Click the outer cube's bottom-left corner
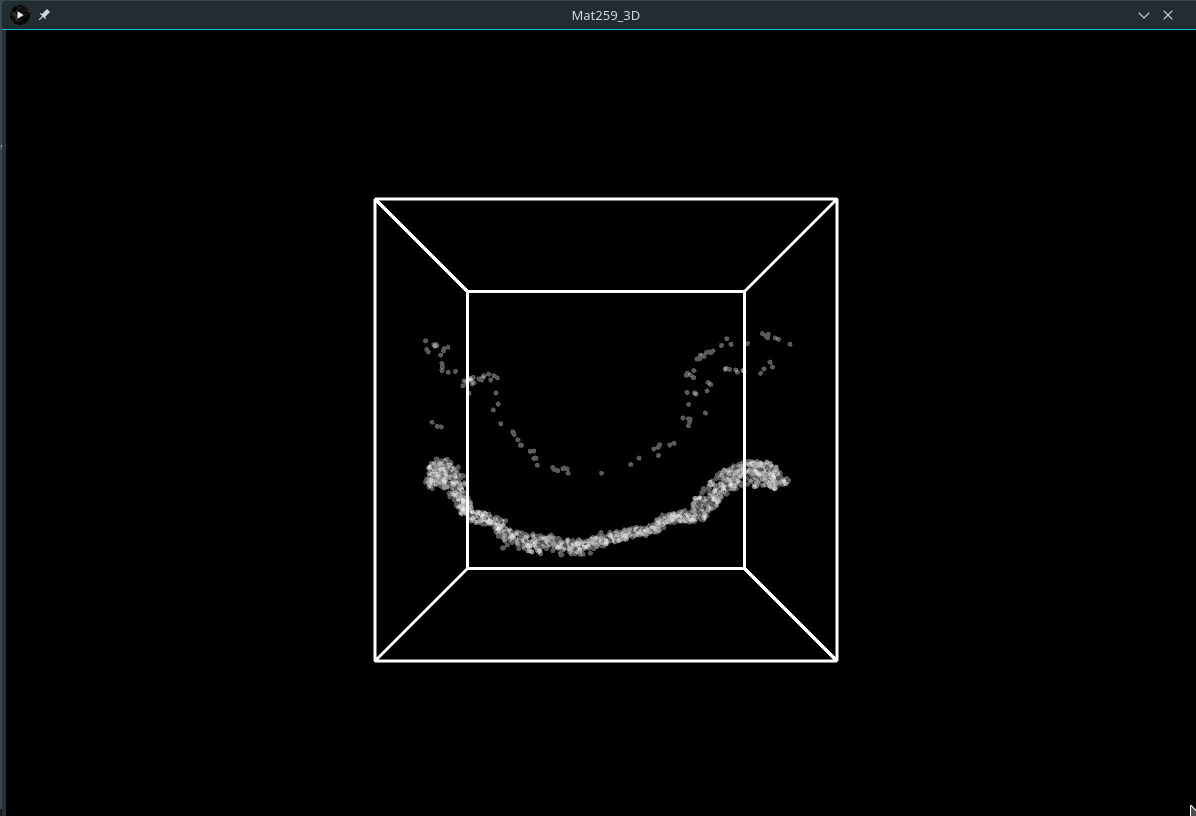The width and height of the screenshot is (1196, 816). pos(376,660)
